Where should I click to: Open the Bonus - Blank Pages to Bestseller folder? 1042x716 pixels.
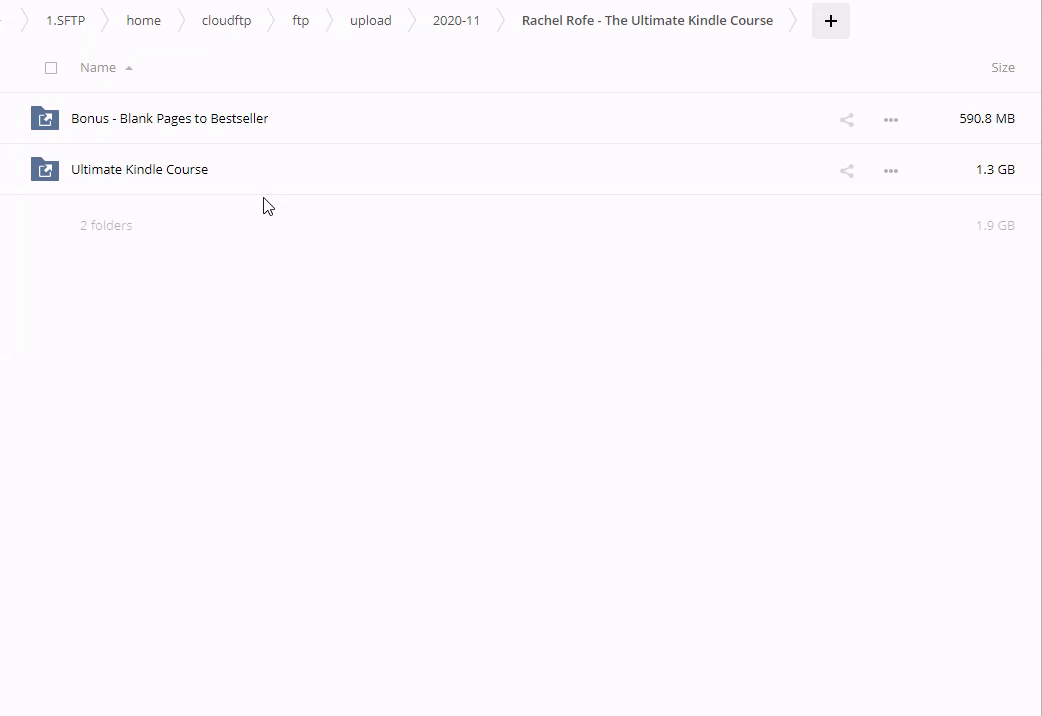click(x=169, y=118)
